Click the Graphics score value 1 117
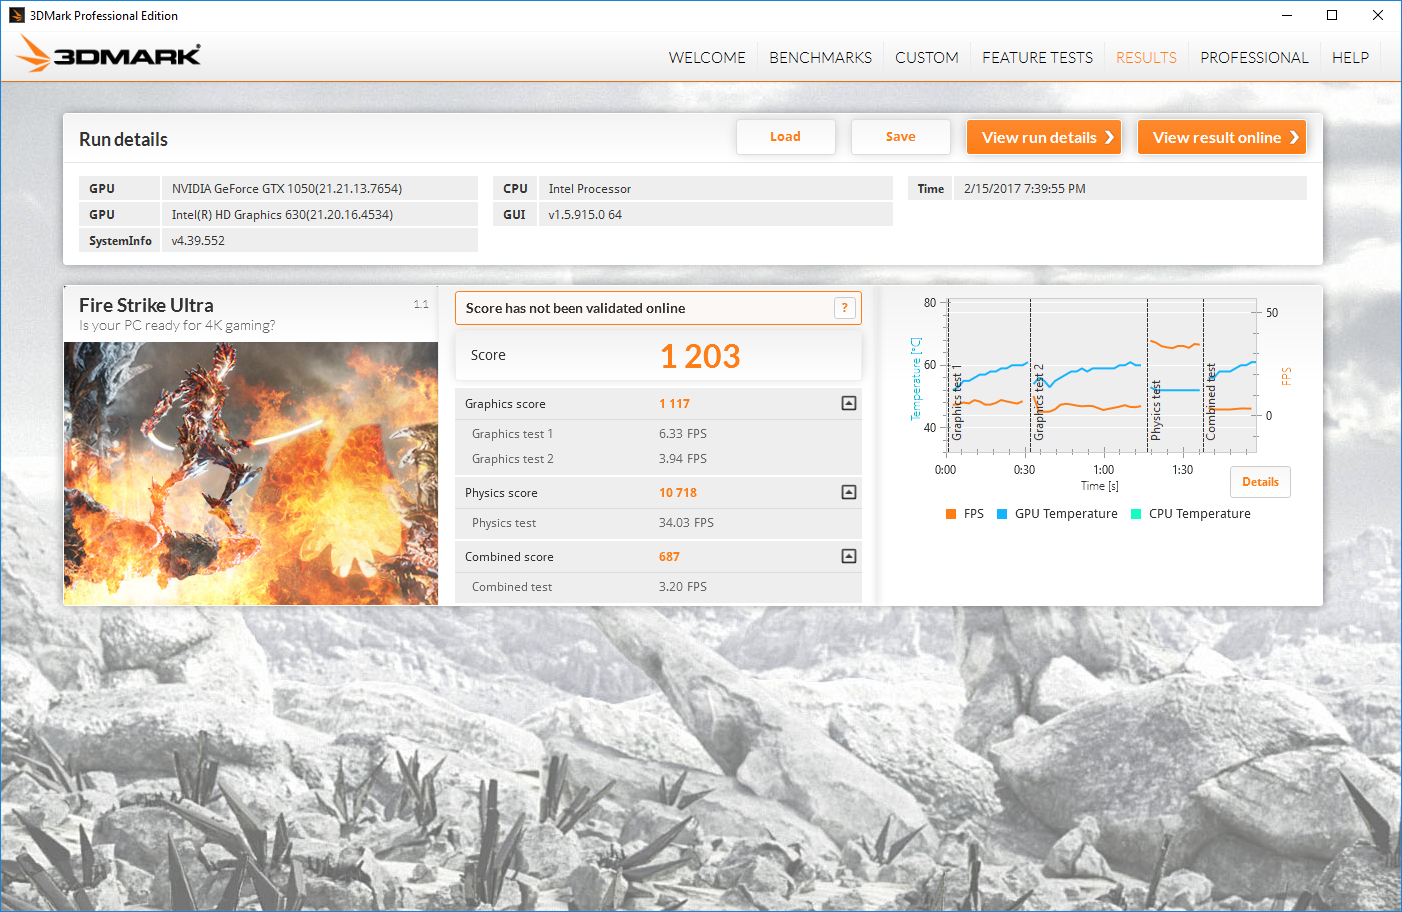Screen dimensions: 1402x912 click(674, 404)
